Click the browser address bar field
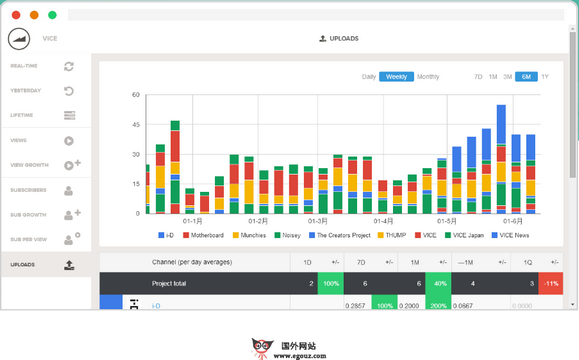The height and width of the screenshot is (360, 579). [316, 15]
